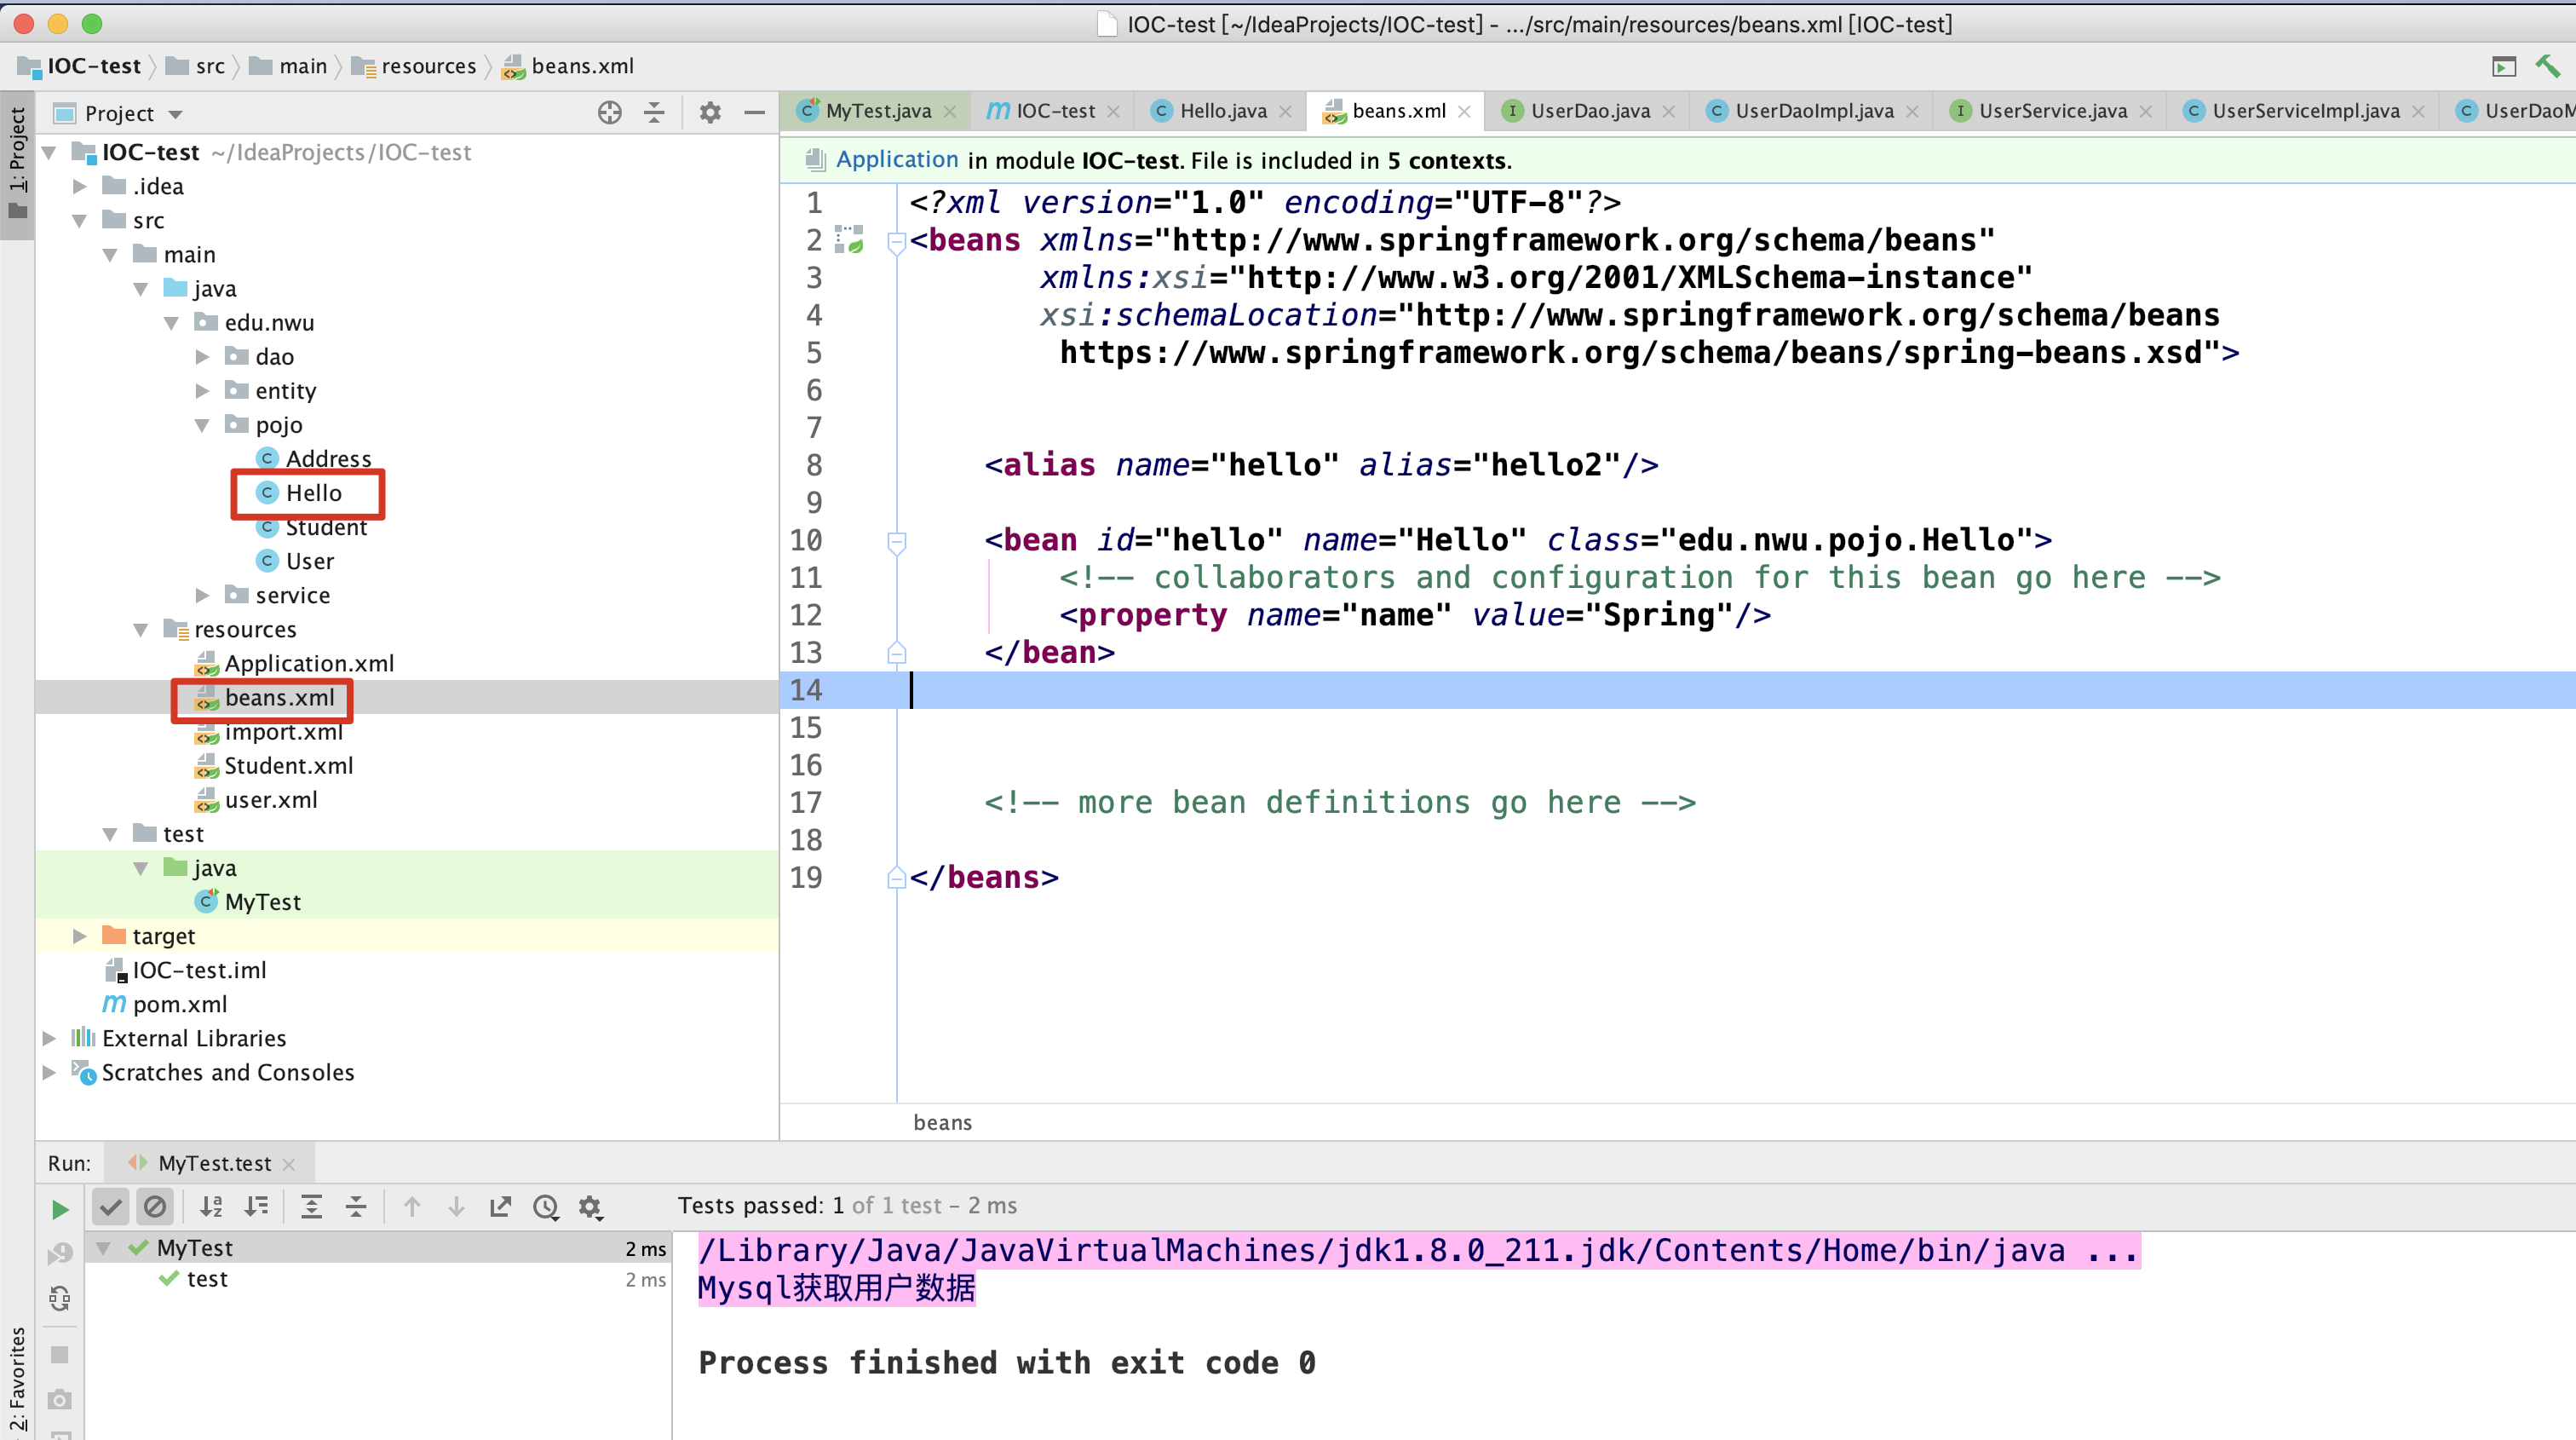Click the locate/scroll from source target icon
The width and height of the screenshot is (2576, 1440).
[609, 112]
